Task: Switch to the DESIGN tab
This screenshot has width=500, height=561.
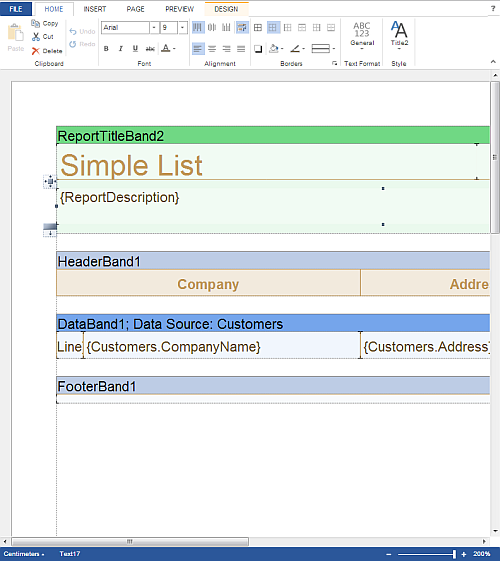Action: pyautogui.click(x=226, y=9)
